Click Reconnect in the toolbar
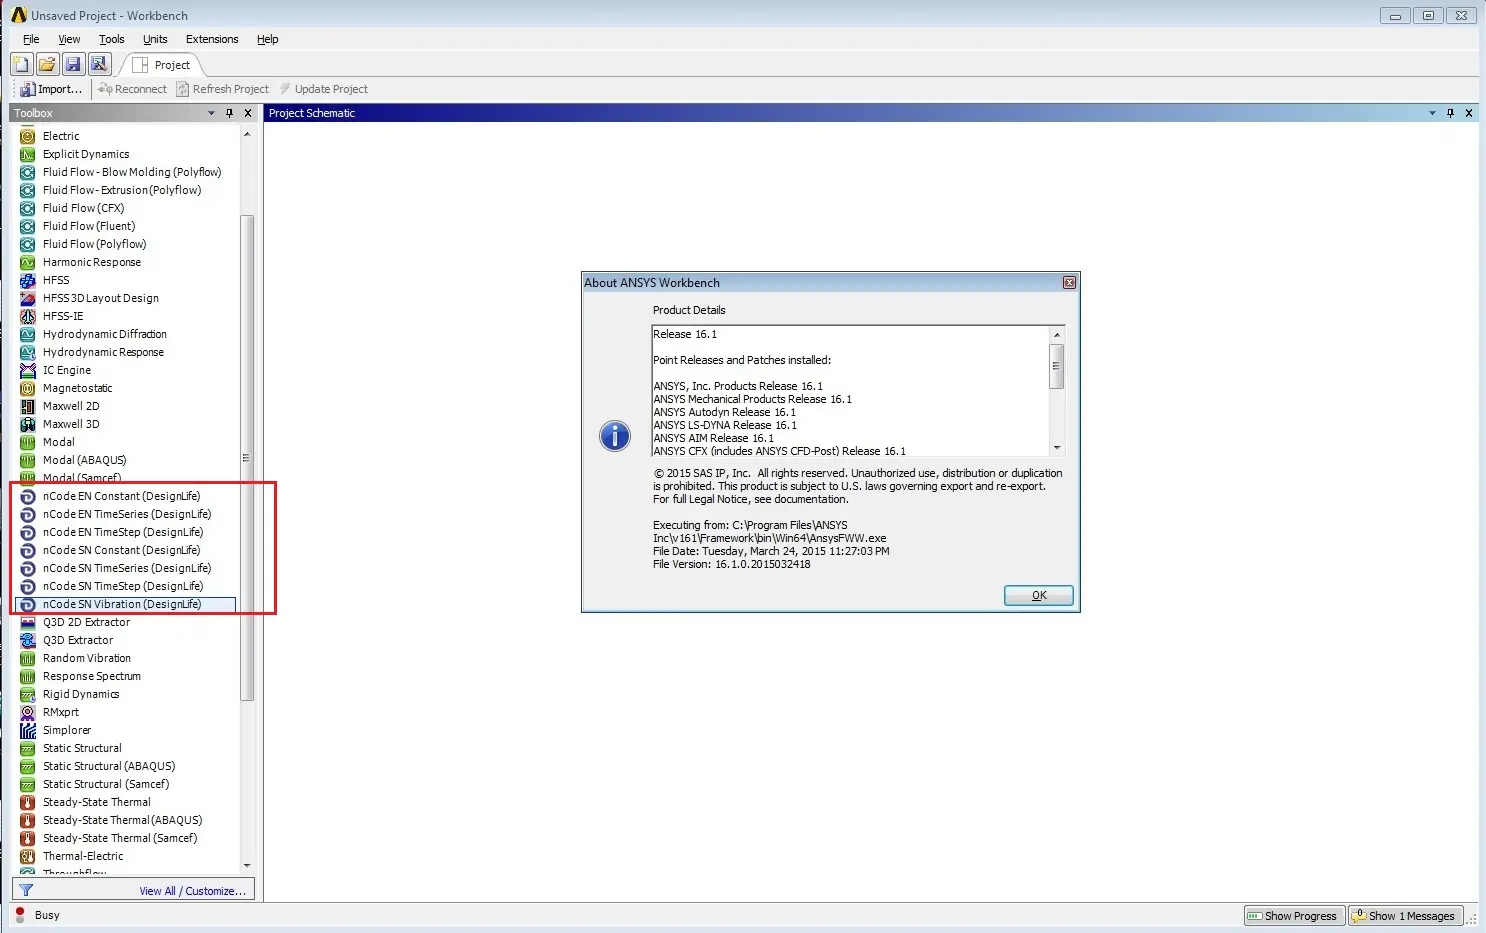1486x933 pixels. pyautogui.click(x=132, y=89)
